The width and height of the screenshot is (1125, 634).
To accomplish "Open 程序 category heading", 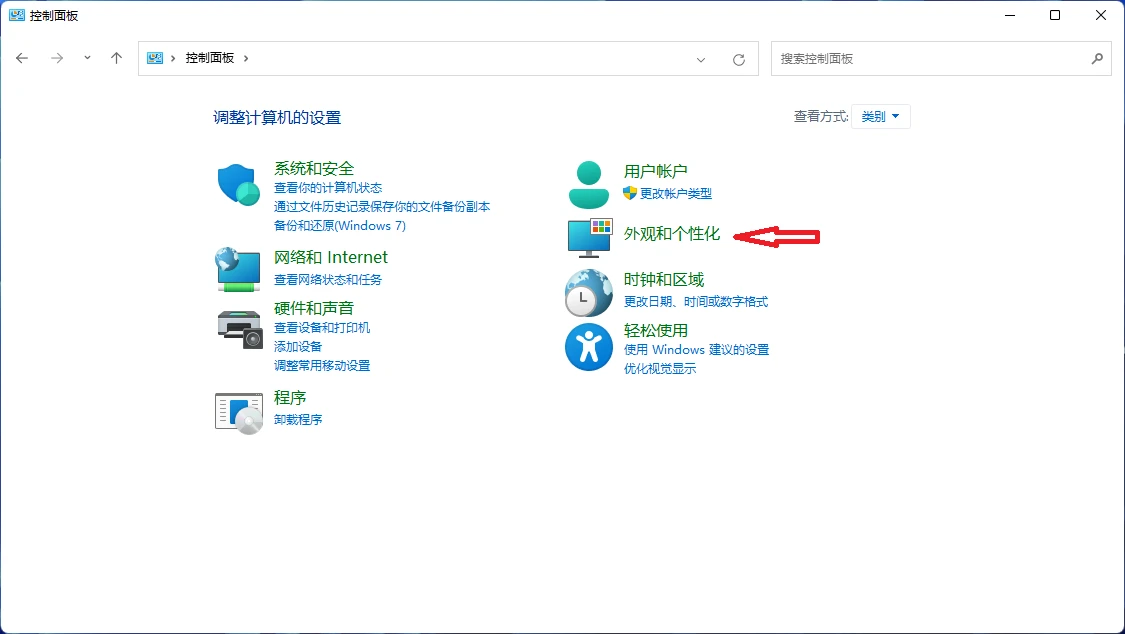I will [290, 397].
